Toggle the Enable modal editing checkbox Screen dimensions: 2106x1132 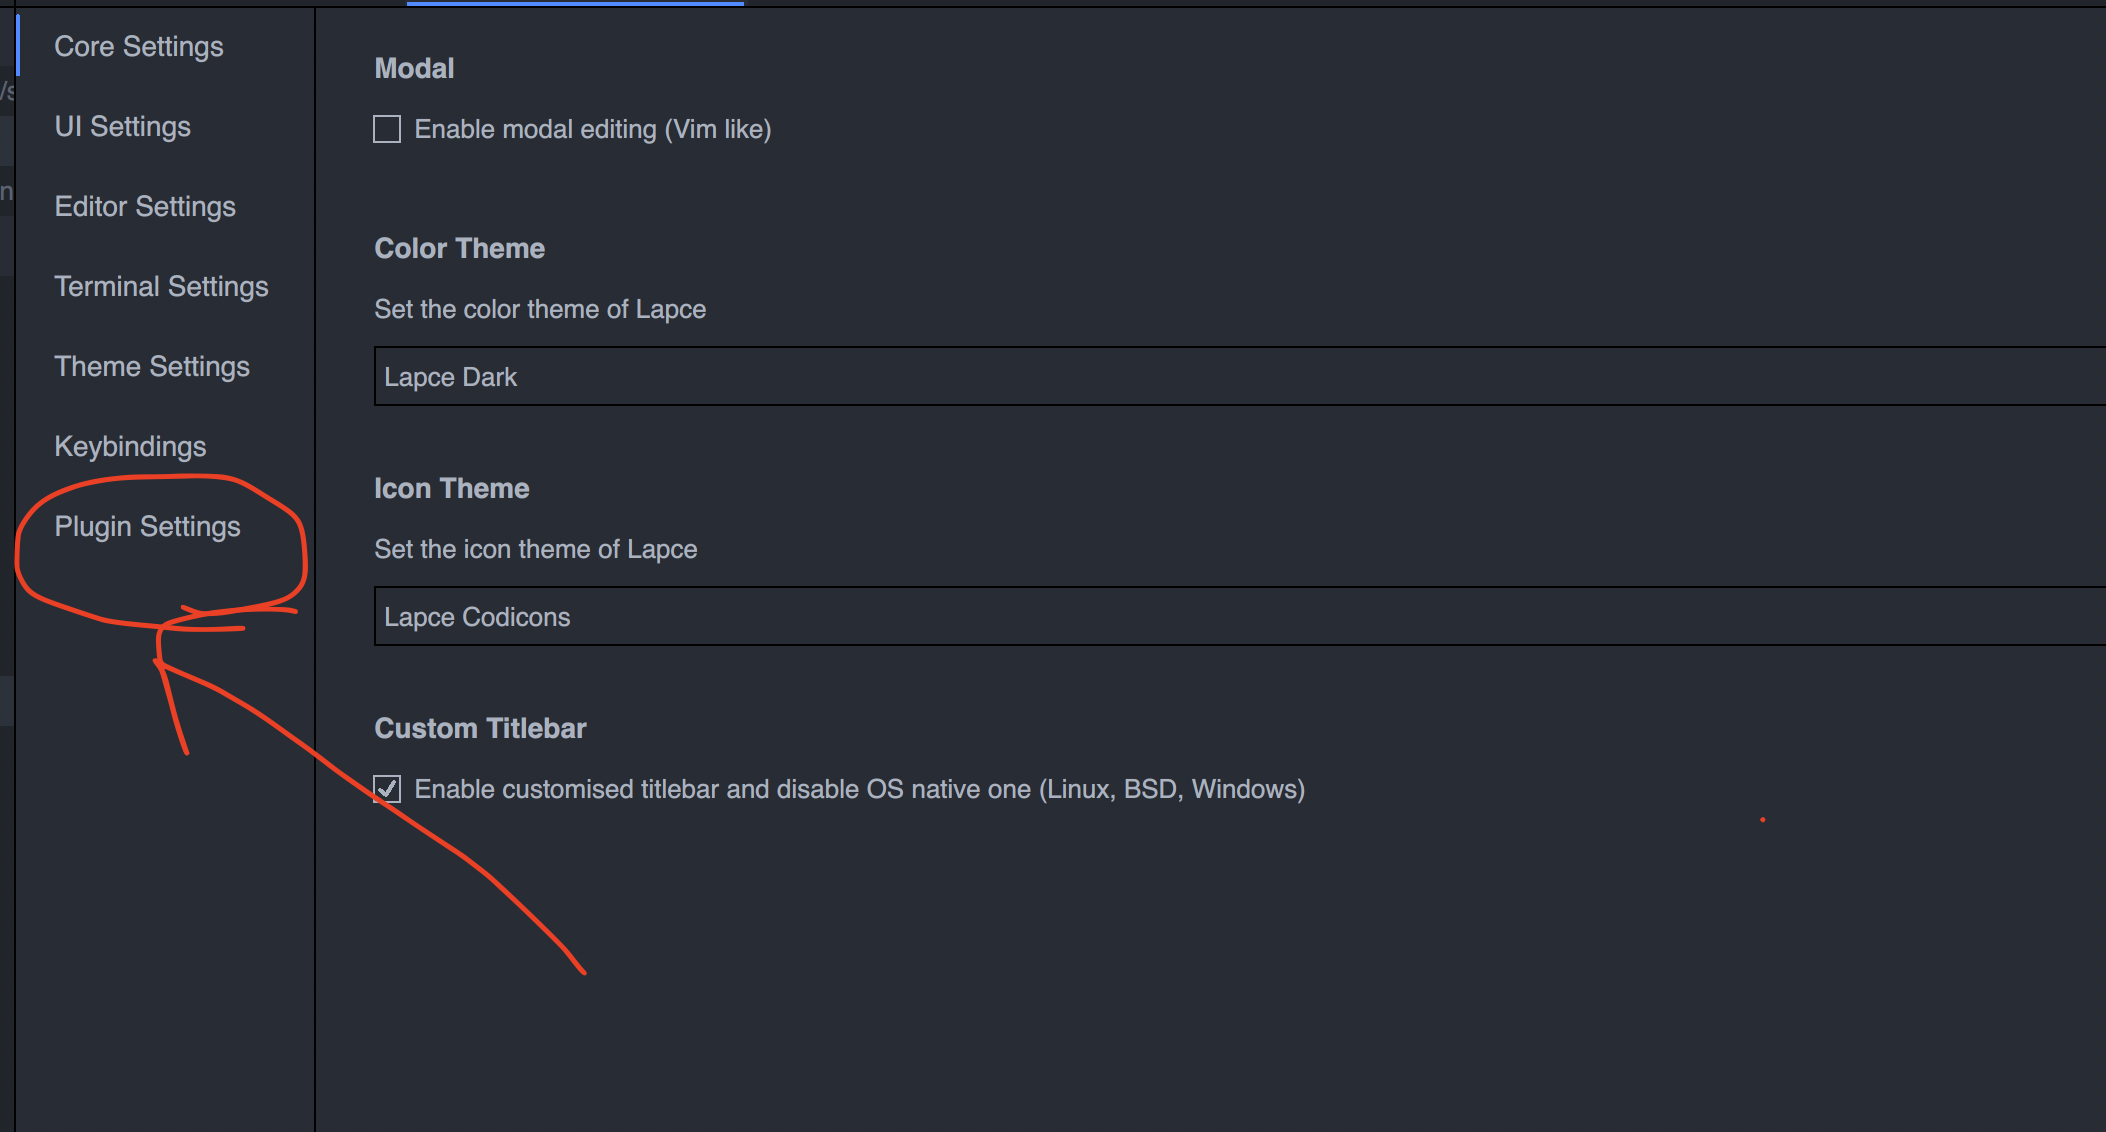[386, 129]
